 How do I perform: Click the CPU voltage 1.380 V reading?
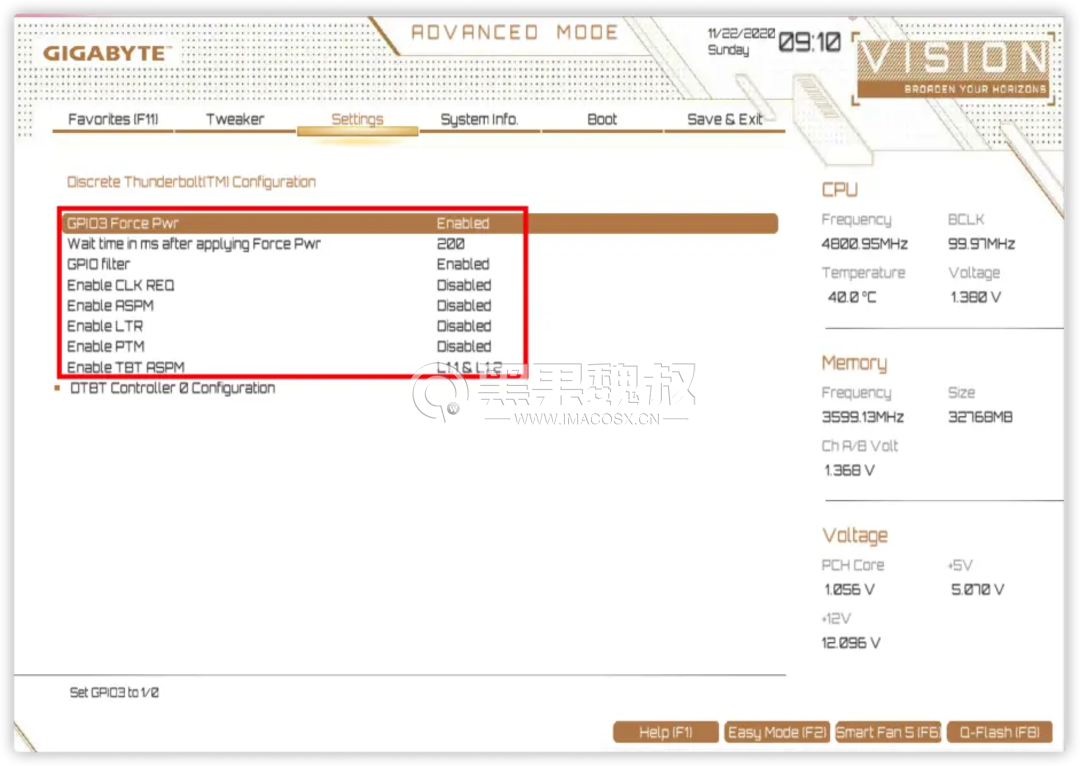[975, 297]
